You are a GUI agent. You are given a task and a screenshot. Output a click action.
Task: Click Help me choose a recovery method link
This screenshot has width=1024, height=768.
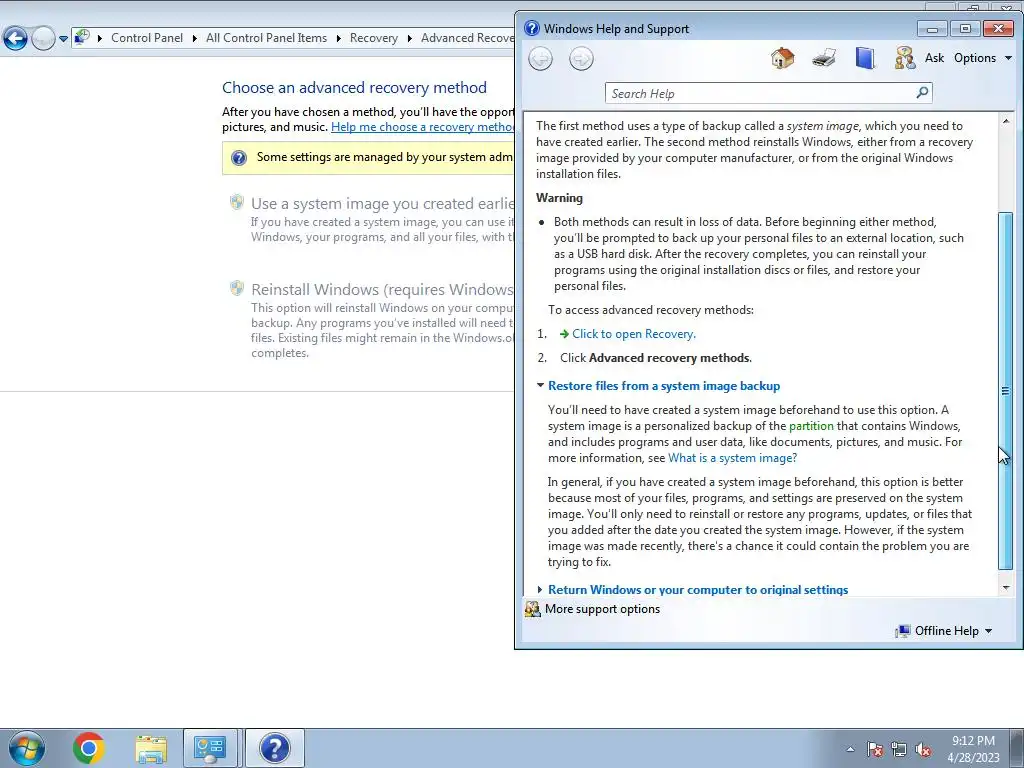pos(422,127)
